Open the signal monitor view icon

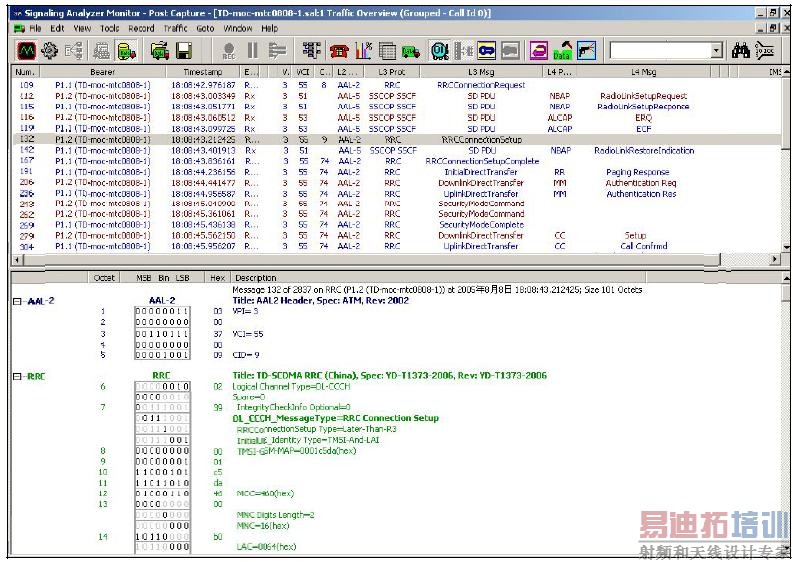pos(26,51)
